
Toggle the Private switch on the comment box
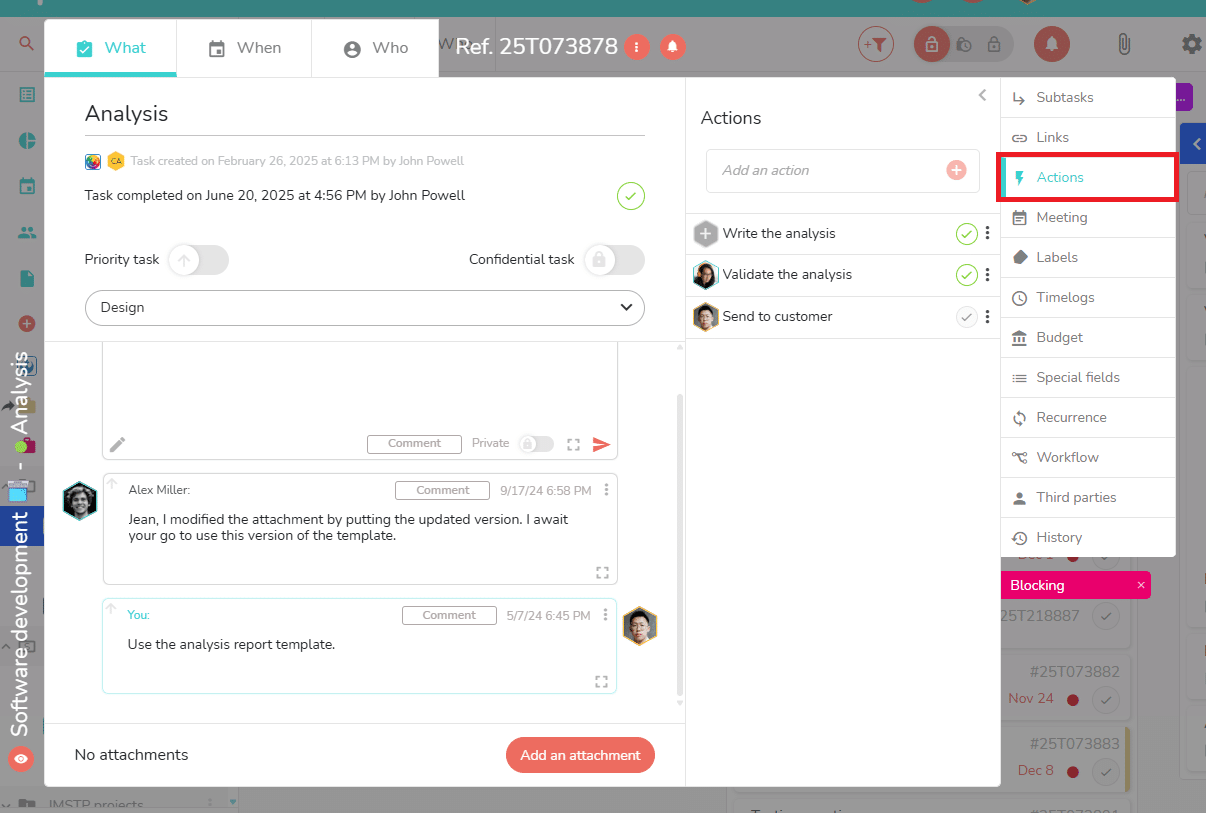point(536,443)
